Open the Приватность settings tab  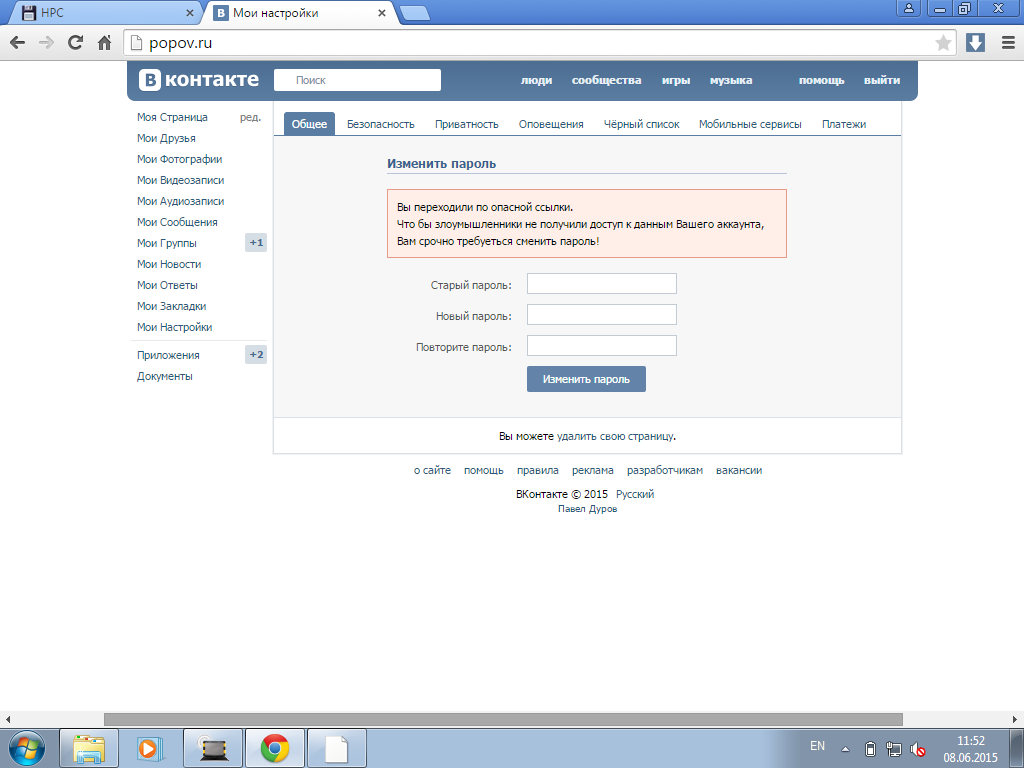pyautogui.click(x=466, y=124)
